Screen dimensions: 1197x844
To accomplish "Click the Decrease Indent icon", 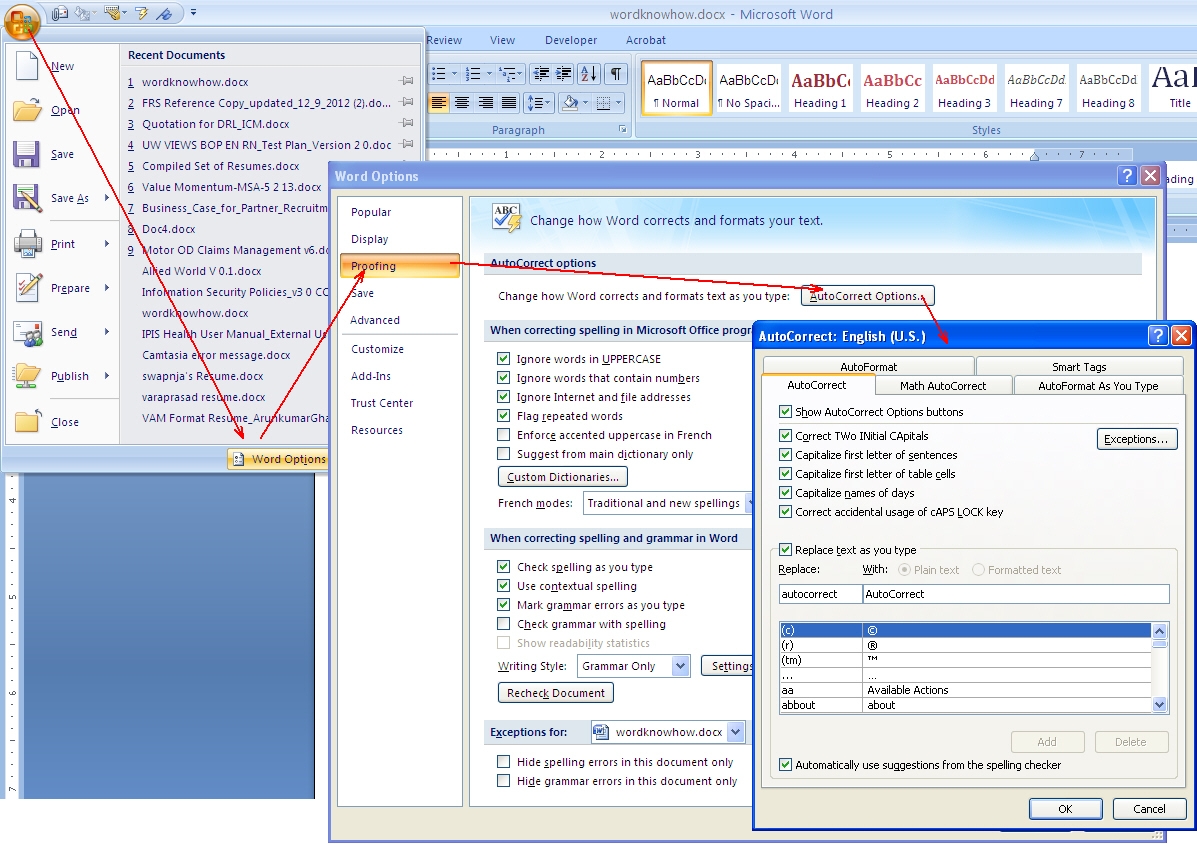I will coord(541,74).
